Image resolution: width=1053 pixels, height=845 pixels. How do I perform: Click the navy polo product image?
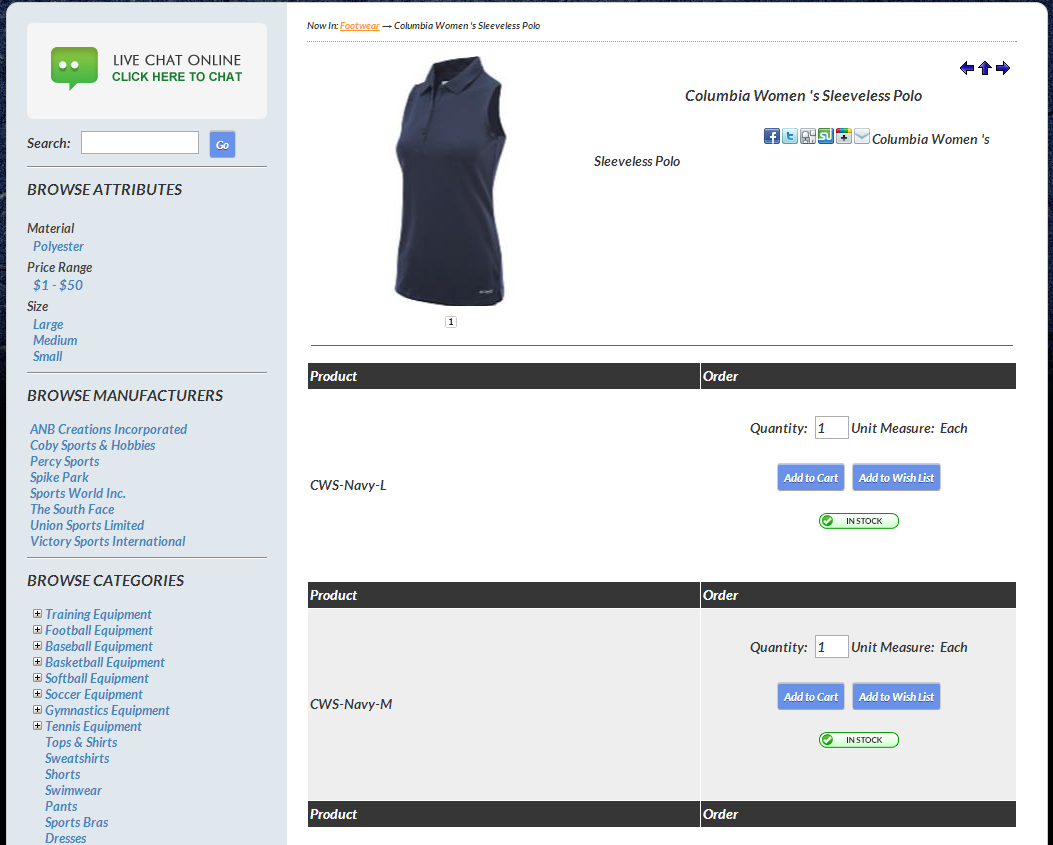coord(450,181)
